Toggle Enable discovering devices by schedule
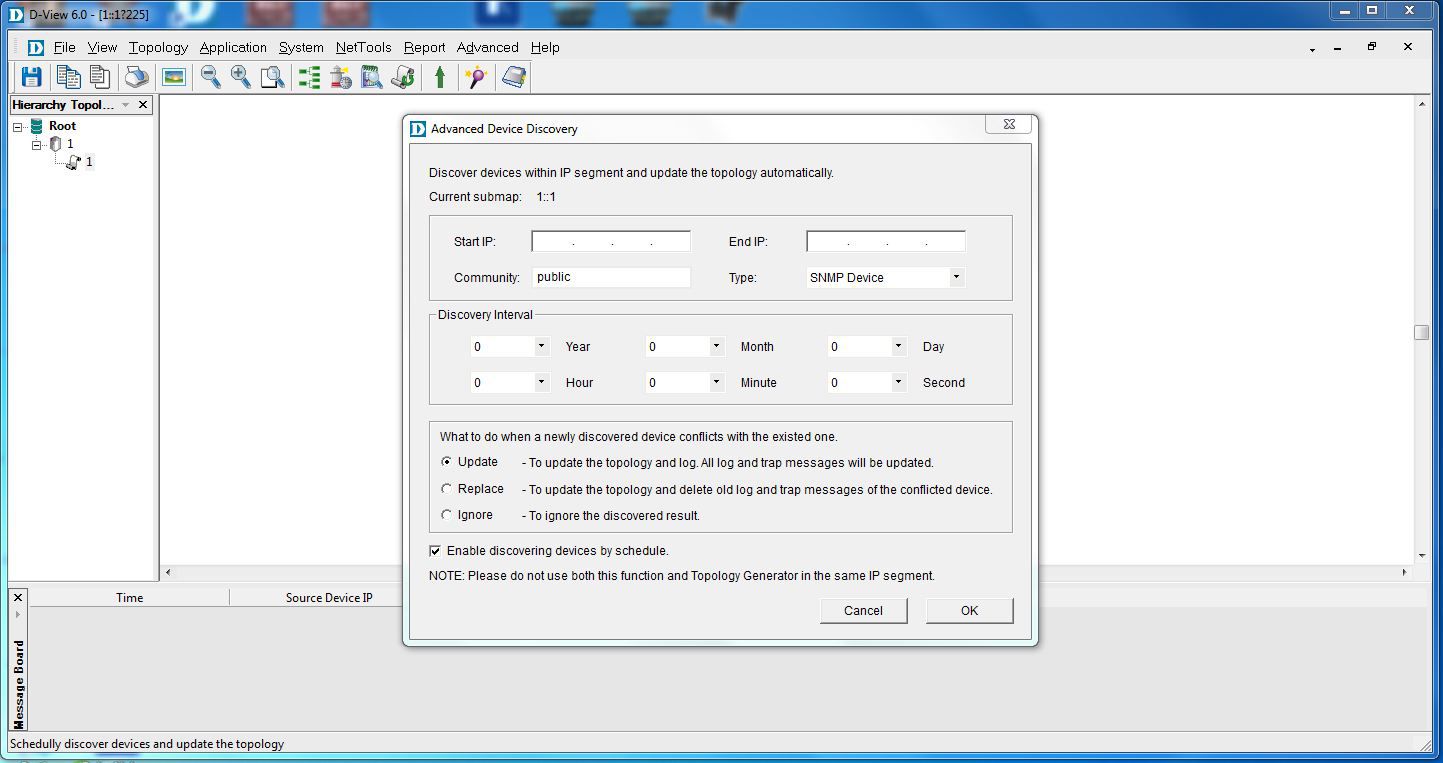This screenshot has width=1443, height=763. (435, 551)
